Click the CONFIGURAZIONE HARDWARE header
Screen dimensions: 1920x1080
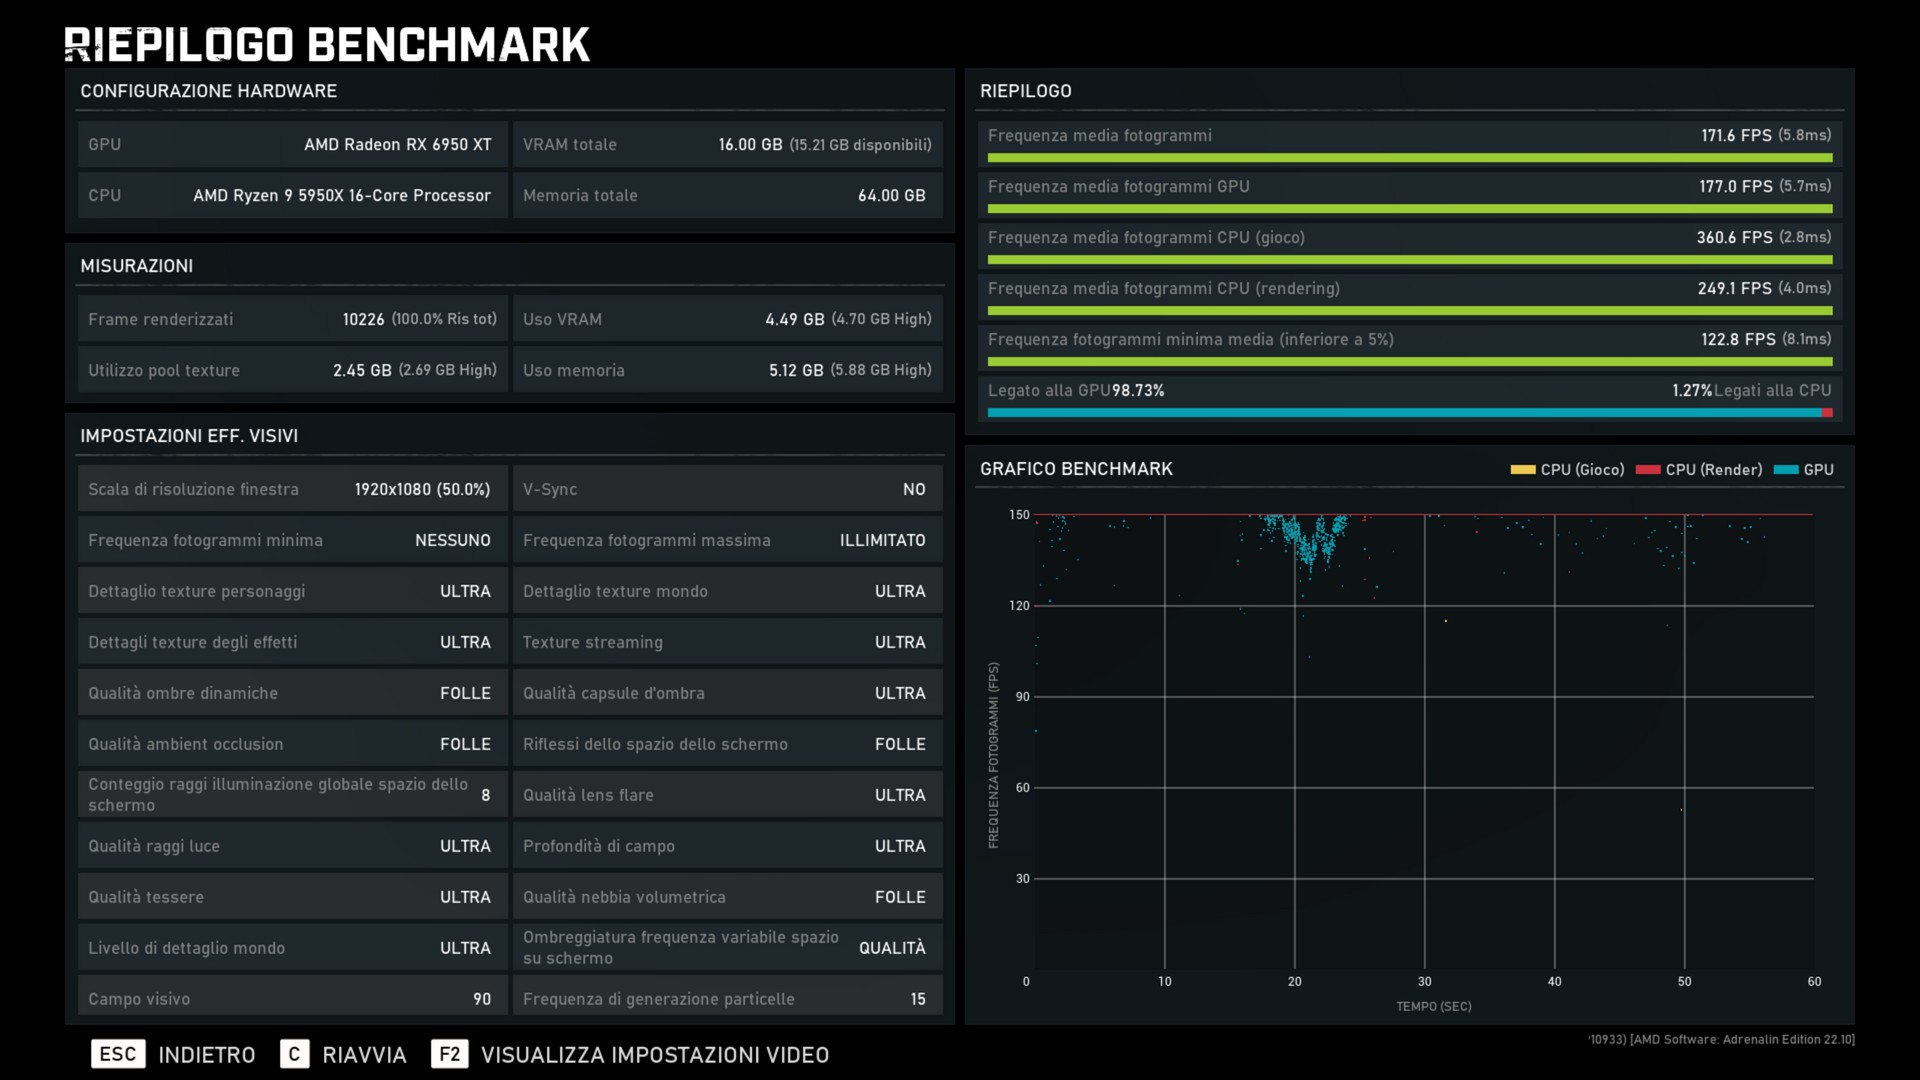pos(209,91)
